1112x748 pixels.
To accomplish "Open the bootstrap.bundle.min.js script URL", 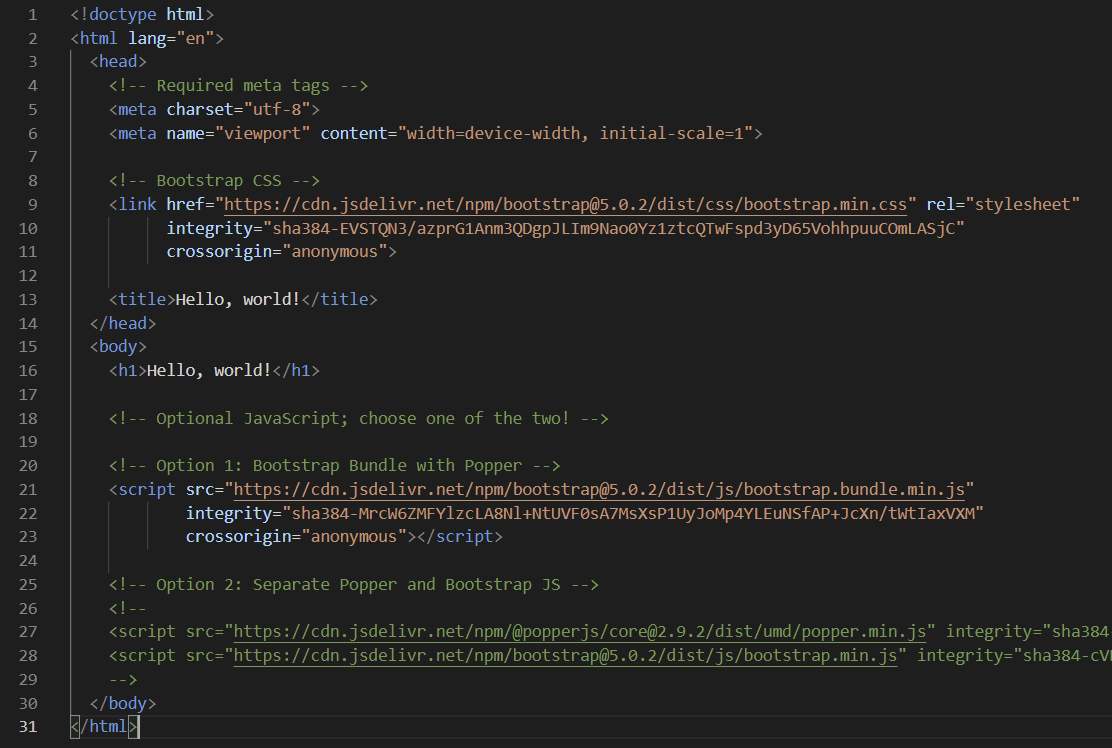I will click(x=598, y=490).
